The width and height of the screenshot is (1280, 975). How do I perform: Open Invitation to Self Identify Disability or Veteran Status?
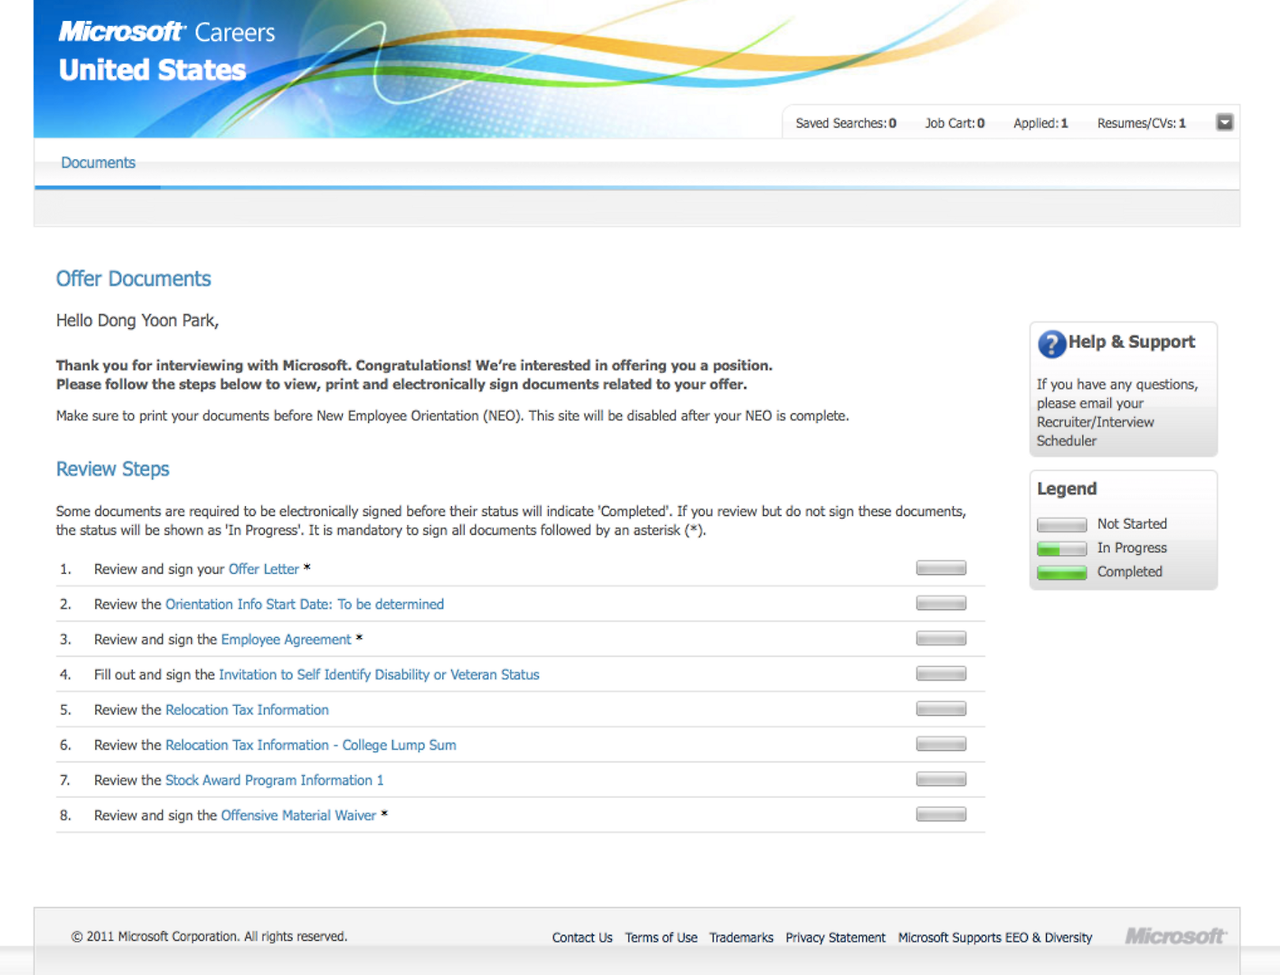pyautogui.click(x=379, y=675)
